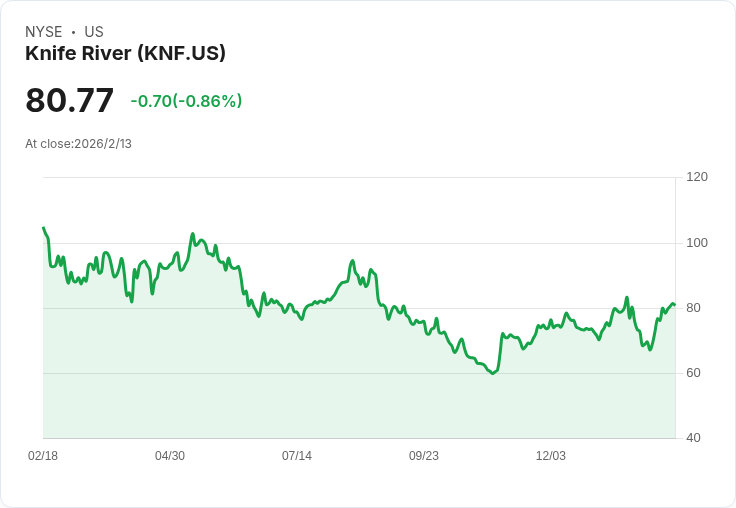The image size is (736, 508).
Task: Click the 12/03 date axis label
Action: [x=551, y=455]
